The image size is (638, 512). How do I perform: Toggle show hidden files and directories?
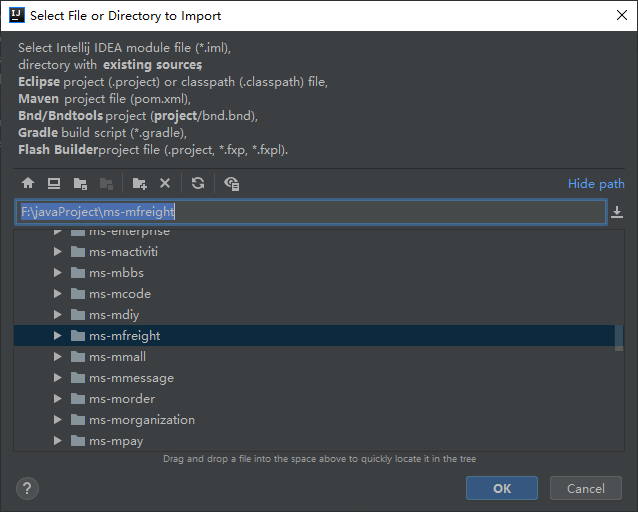pyautogui.click(x=232, y=184)
